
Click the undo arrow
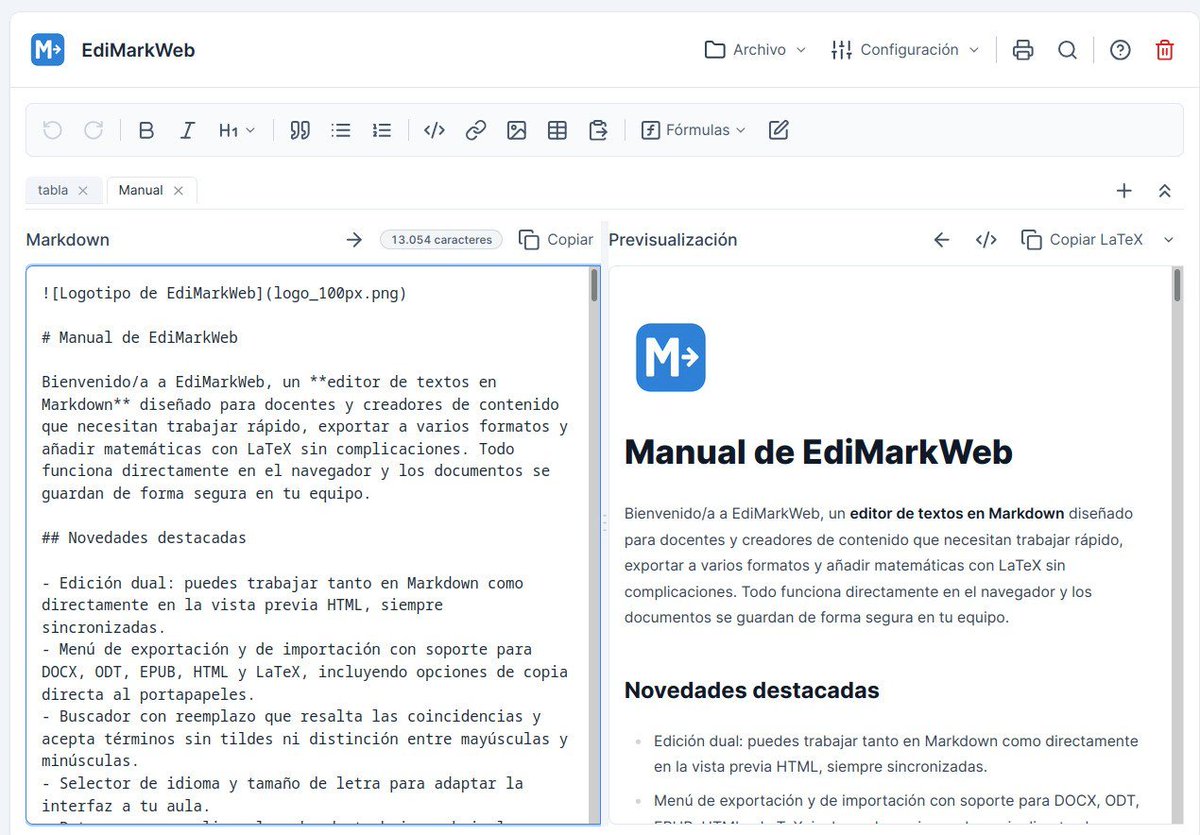pos(52,130)
